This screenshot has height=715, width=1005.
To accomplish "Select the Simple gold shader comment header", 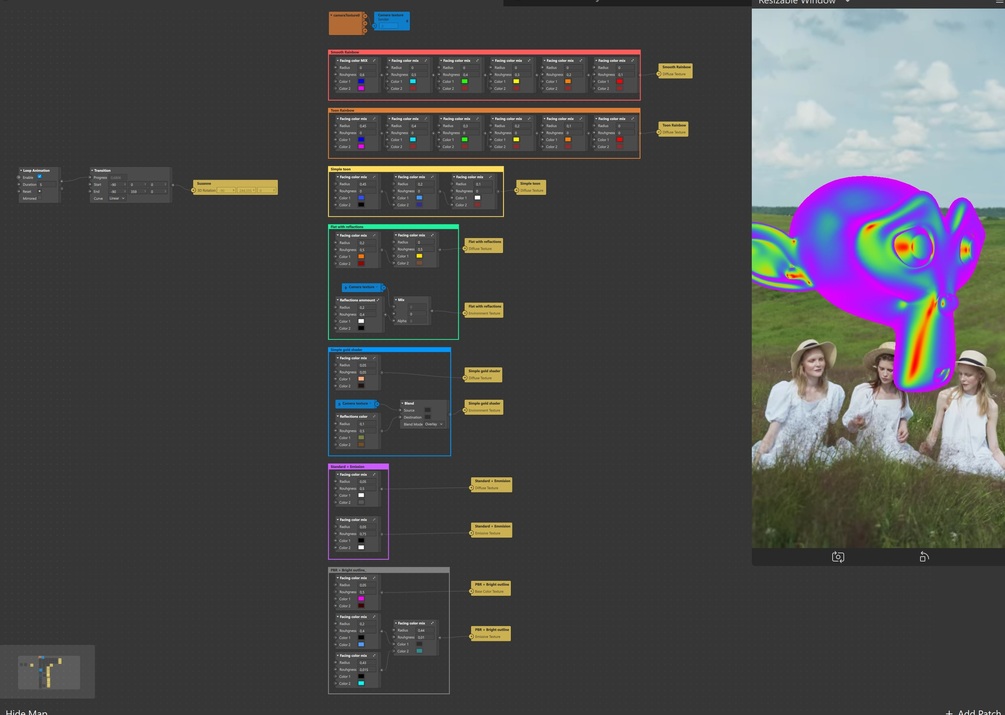I will [x=390, y=350].
